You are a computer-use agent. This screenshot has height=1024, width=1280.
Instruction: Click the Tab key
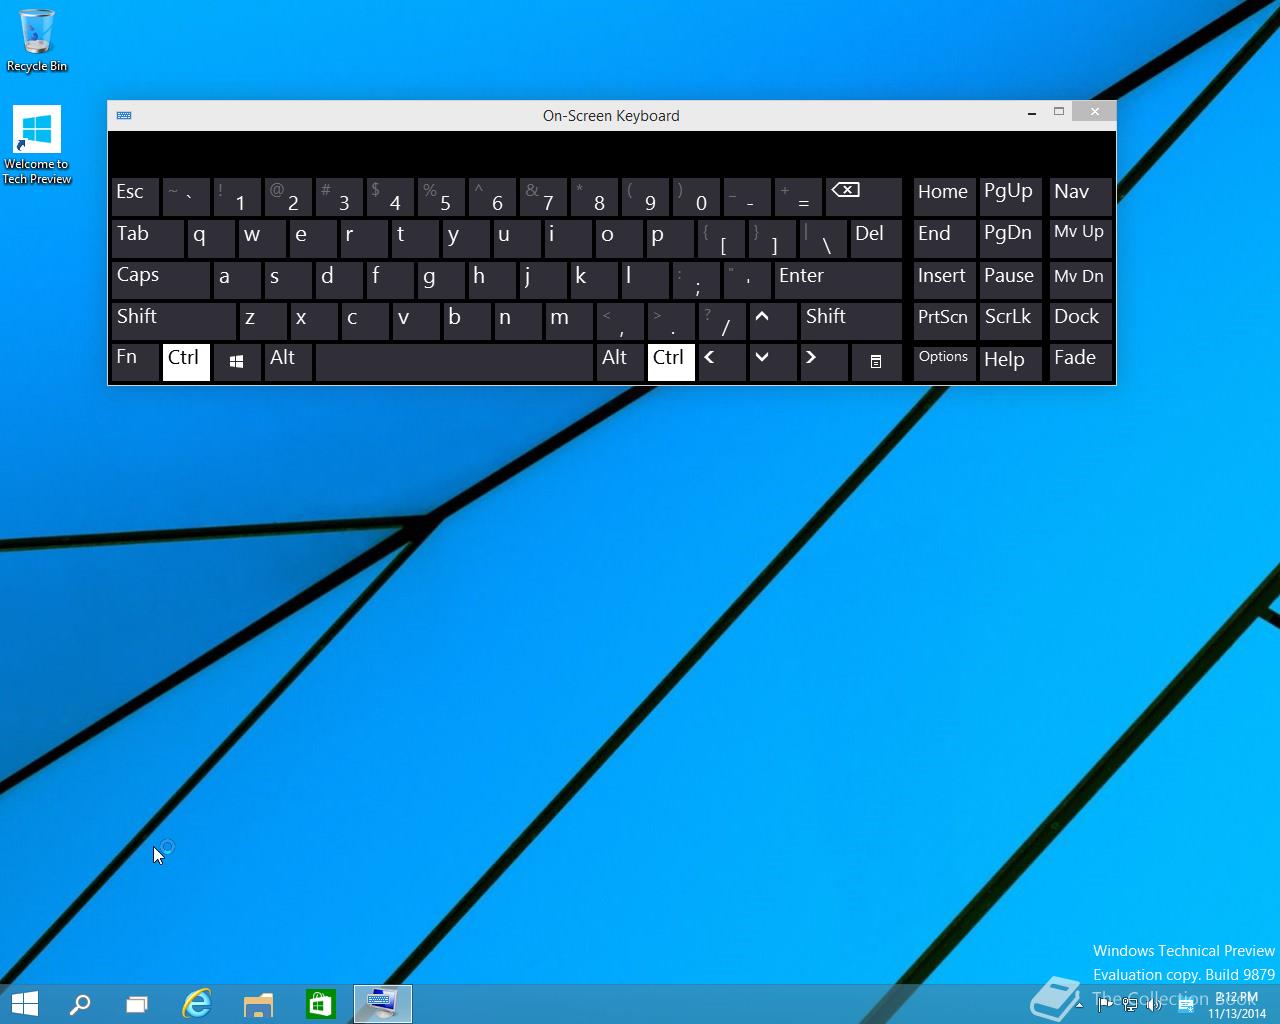click(147, 238)
